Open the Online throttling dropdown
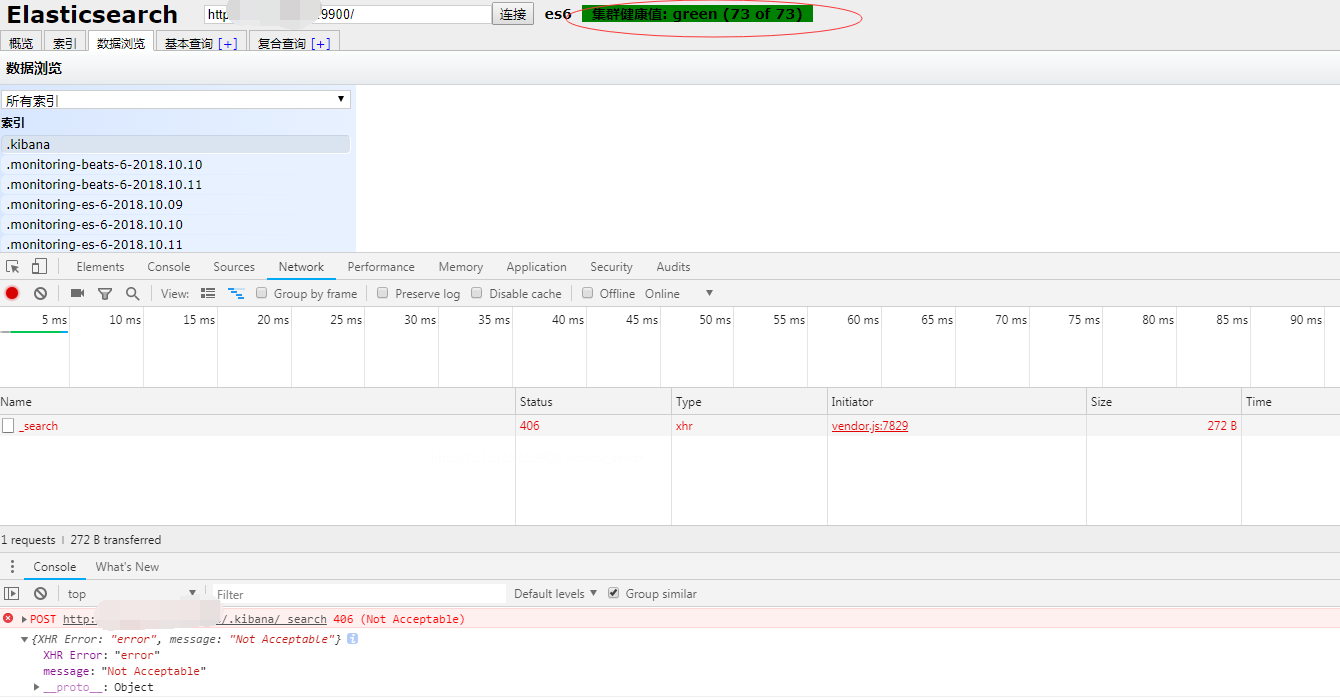Screen dimensions: 1340x700 679,293
